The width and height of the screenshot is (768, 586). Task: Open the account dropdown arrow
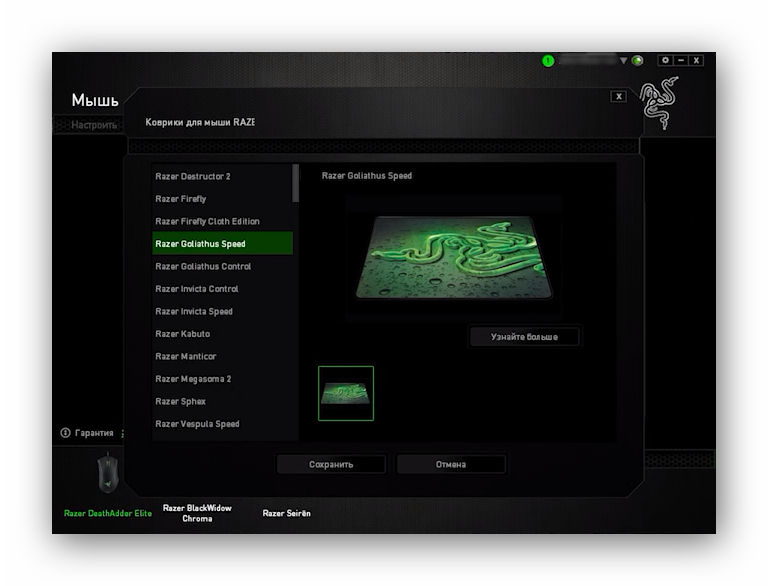[623, 61]
